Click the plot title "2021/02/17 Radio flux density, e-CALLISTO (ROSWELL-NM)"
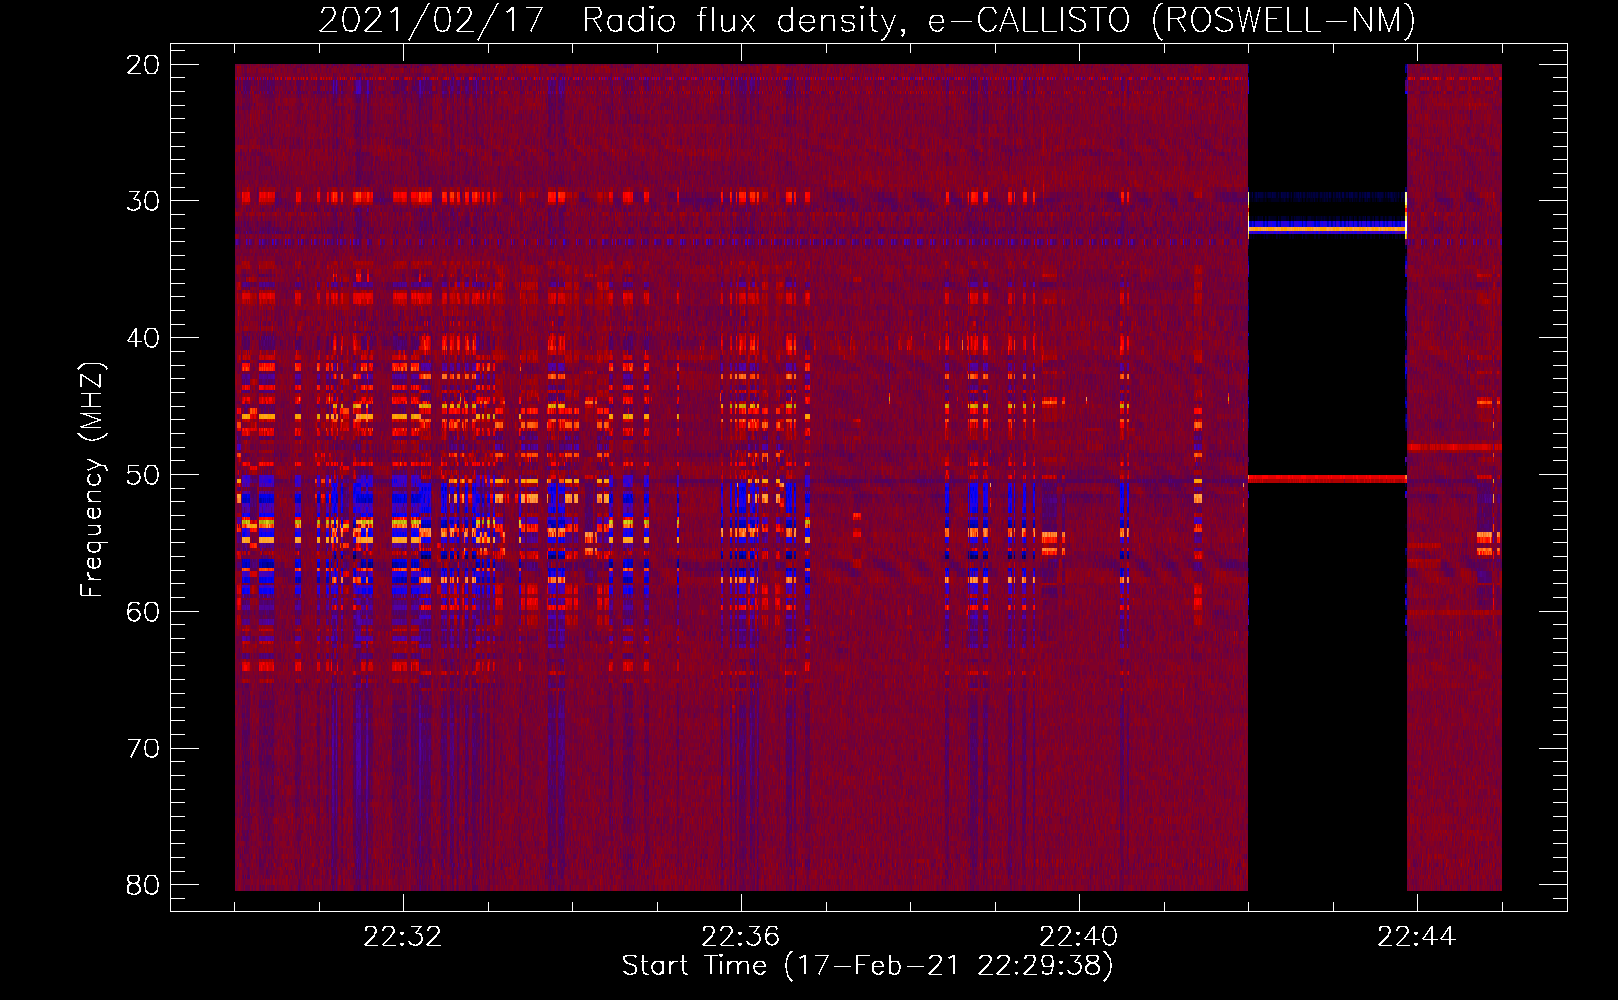 click(867, 20)
